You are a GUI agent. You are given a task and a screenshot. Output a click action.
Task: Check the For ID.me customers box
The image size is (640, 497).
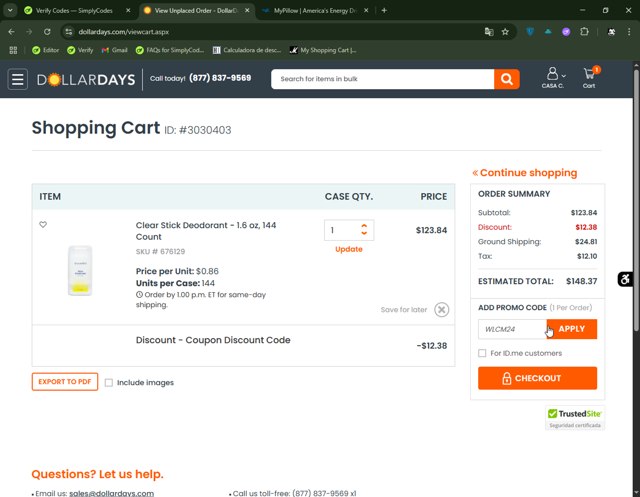(x=482, y=353)
